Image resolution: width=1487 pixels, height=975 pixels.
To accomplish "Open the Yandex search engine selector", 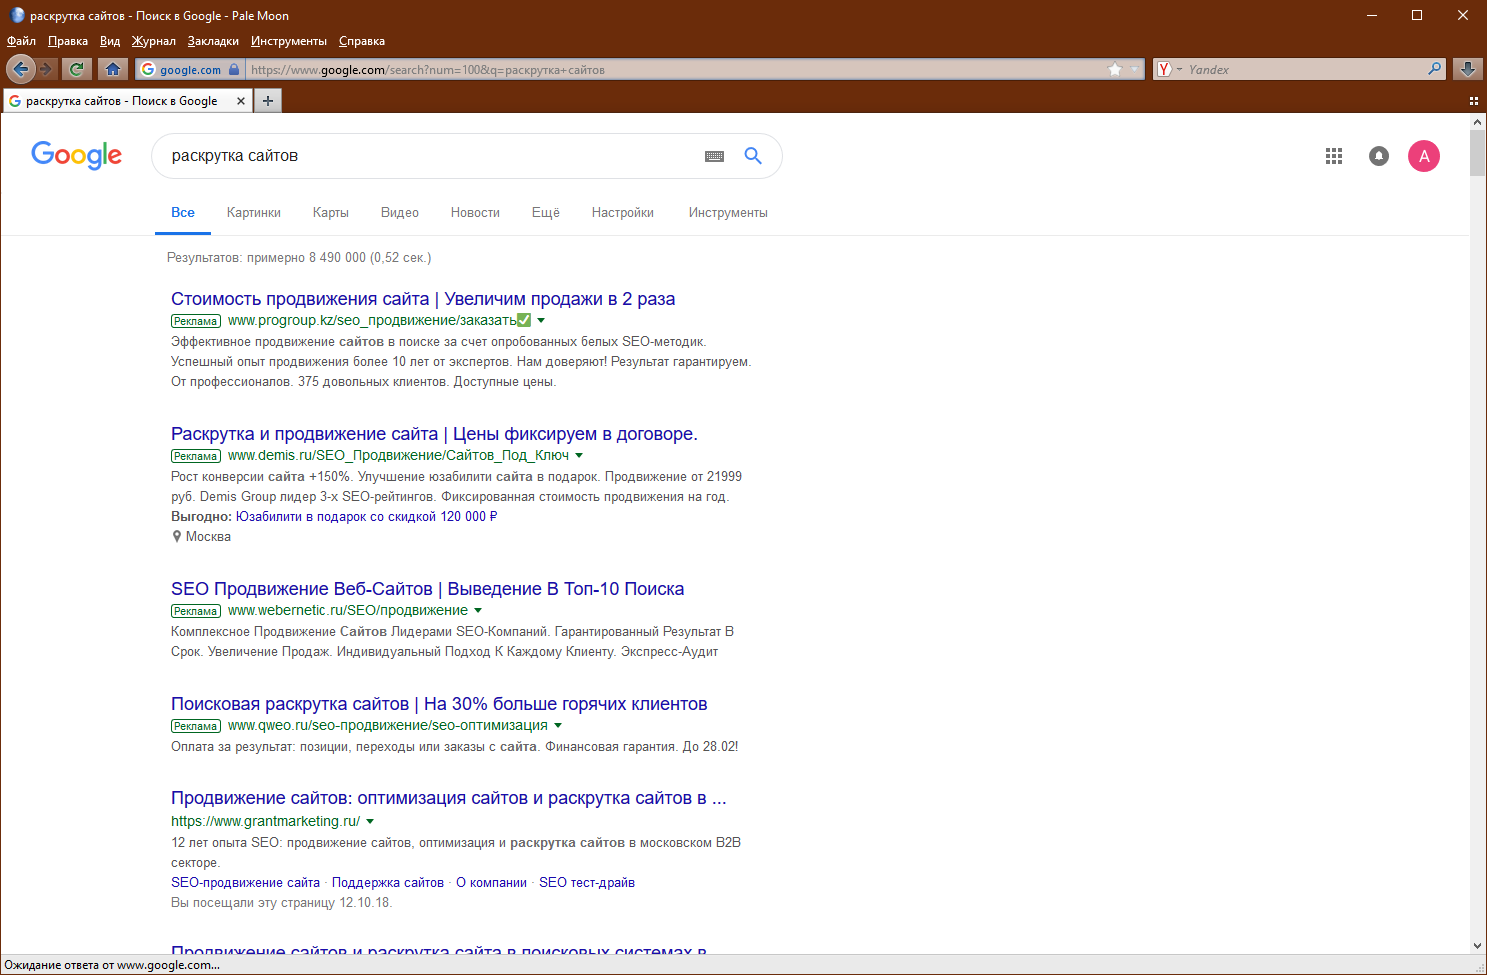I will click(1169, 69).
